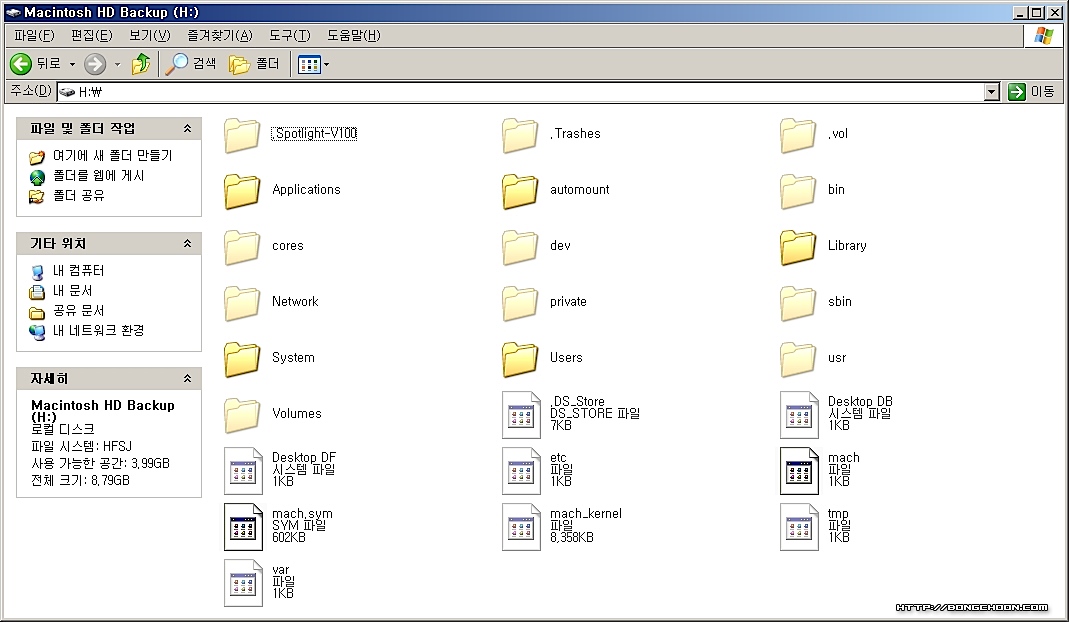Screen dimensions: 1069x622
Task: Open the 즐겨찾기(A) menu
Action: click(x=220, y=35)
